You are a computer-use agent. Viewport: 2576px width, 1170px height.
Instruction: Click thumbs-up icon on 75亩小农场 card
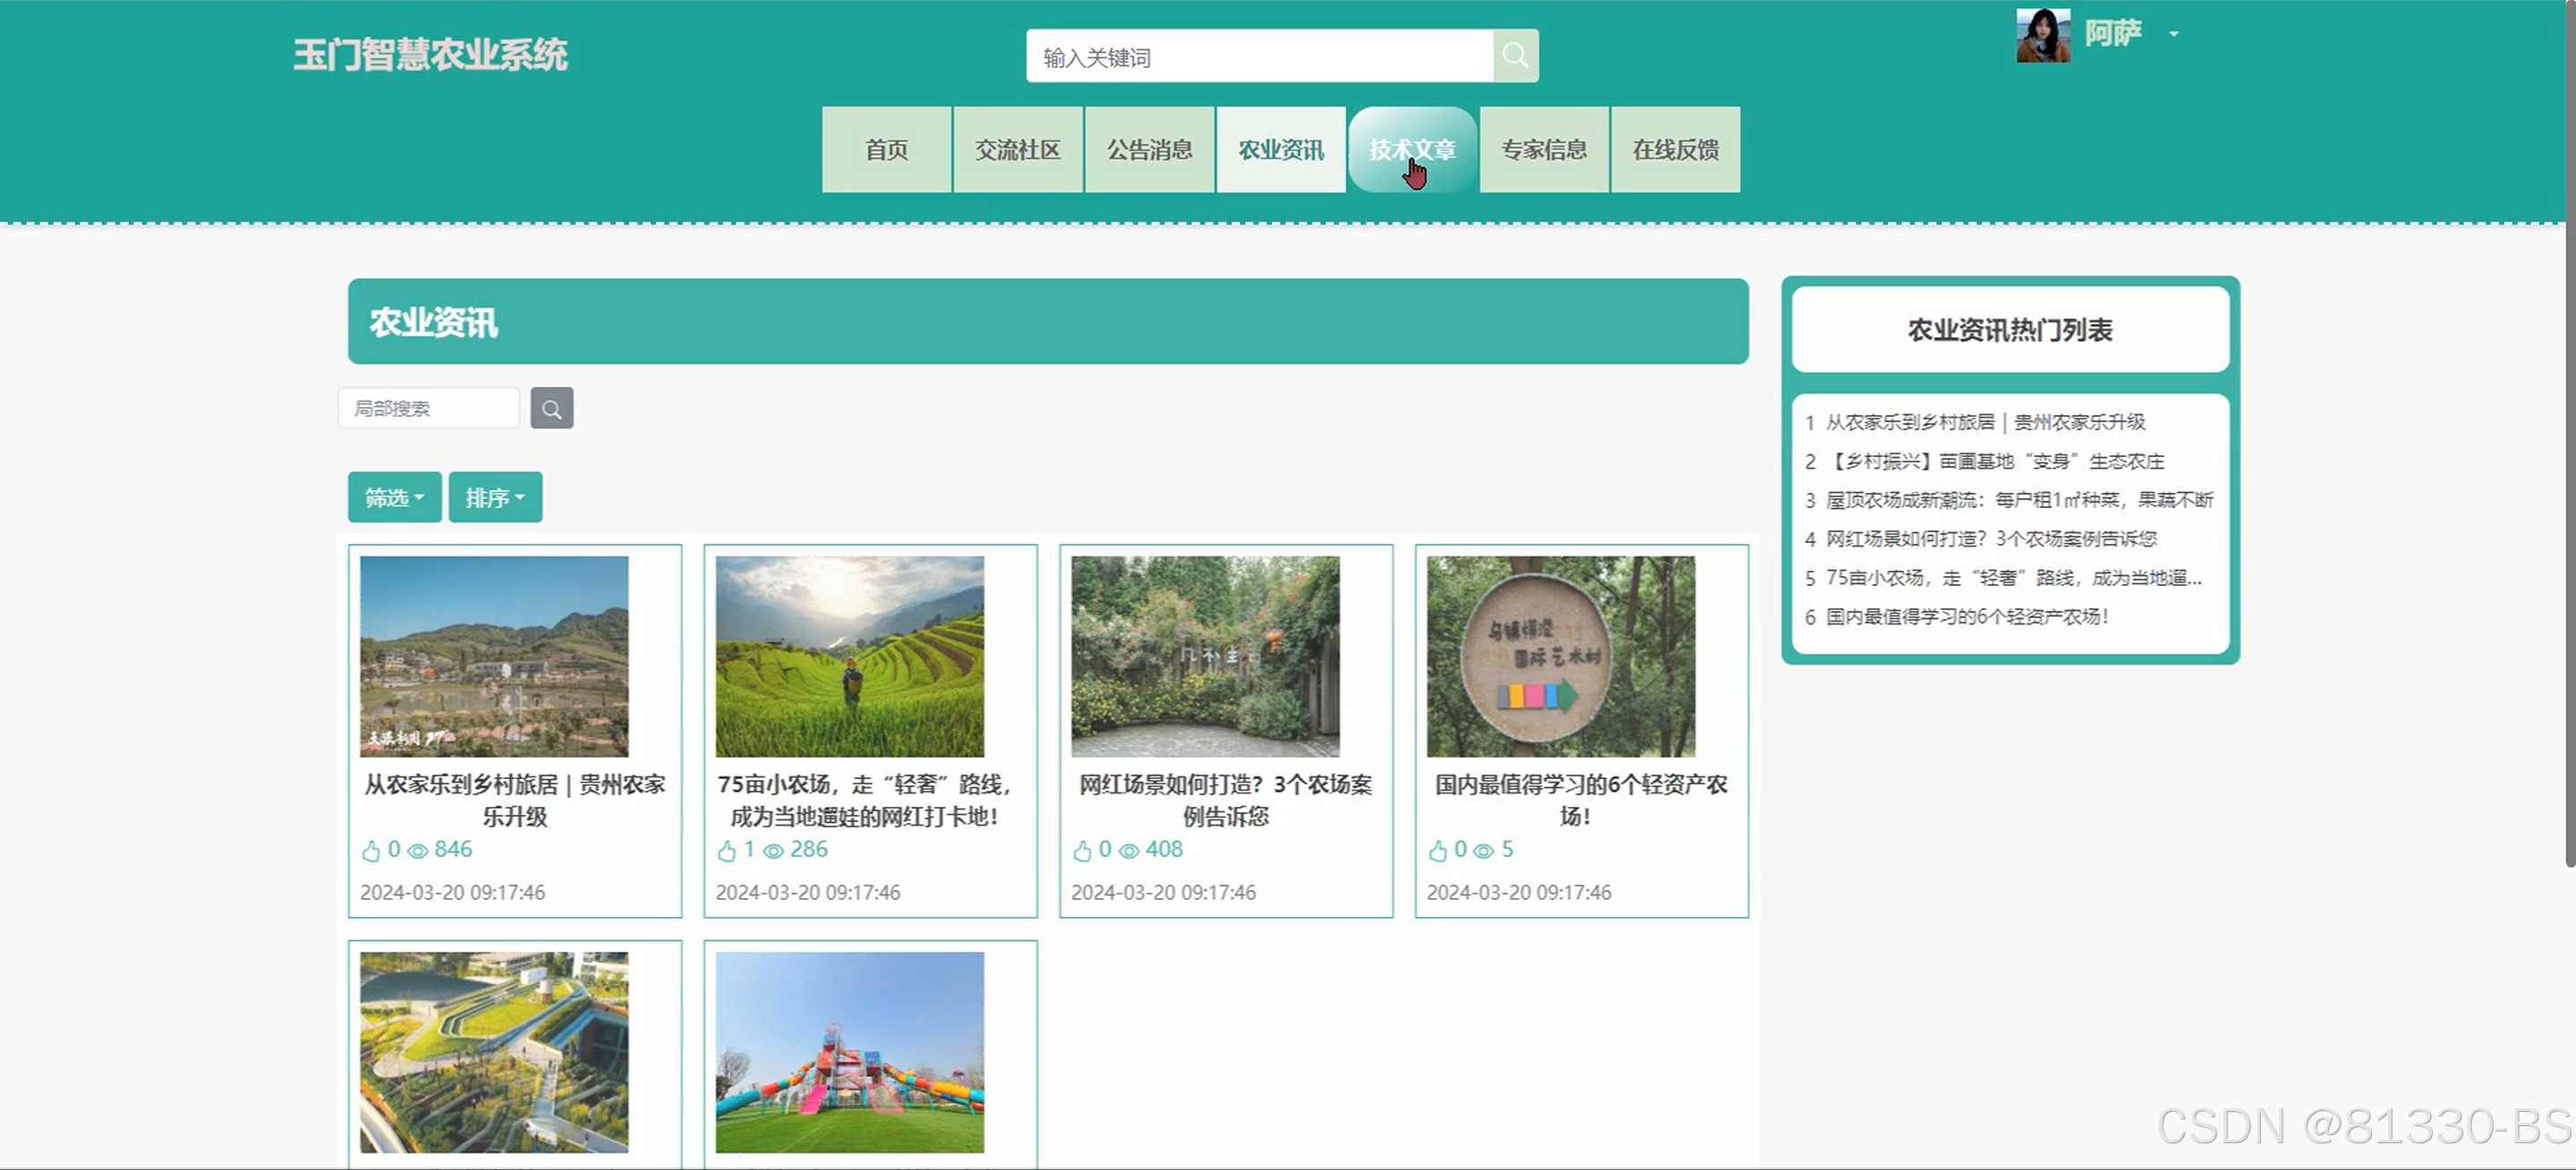(x=726, y=851)
